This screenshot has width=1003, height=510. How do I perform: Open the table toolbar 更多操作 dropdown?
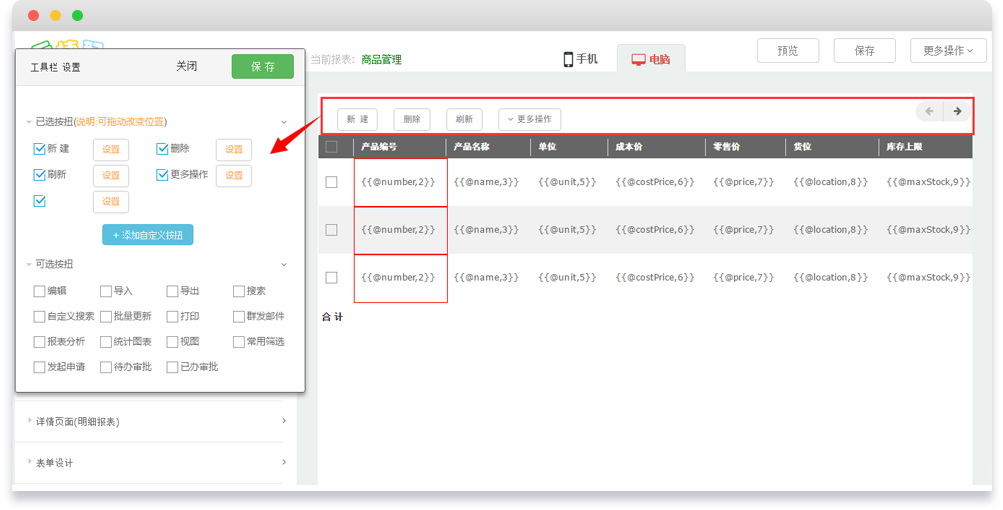(x=530, y=119)
